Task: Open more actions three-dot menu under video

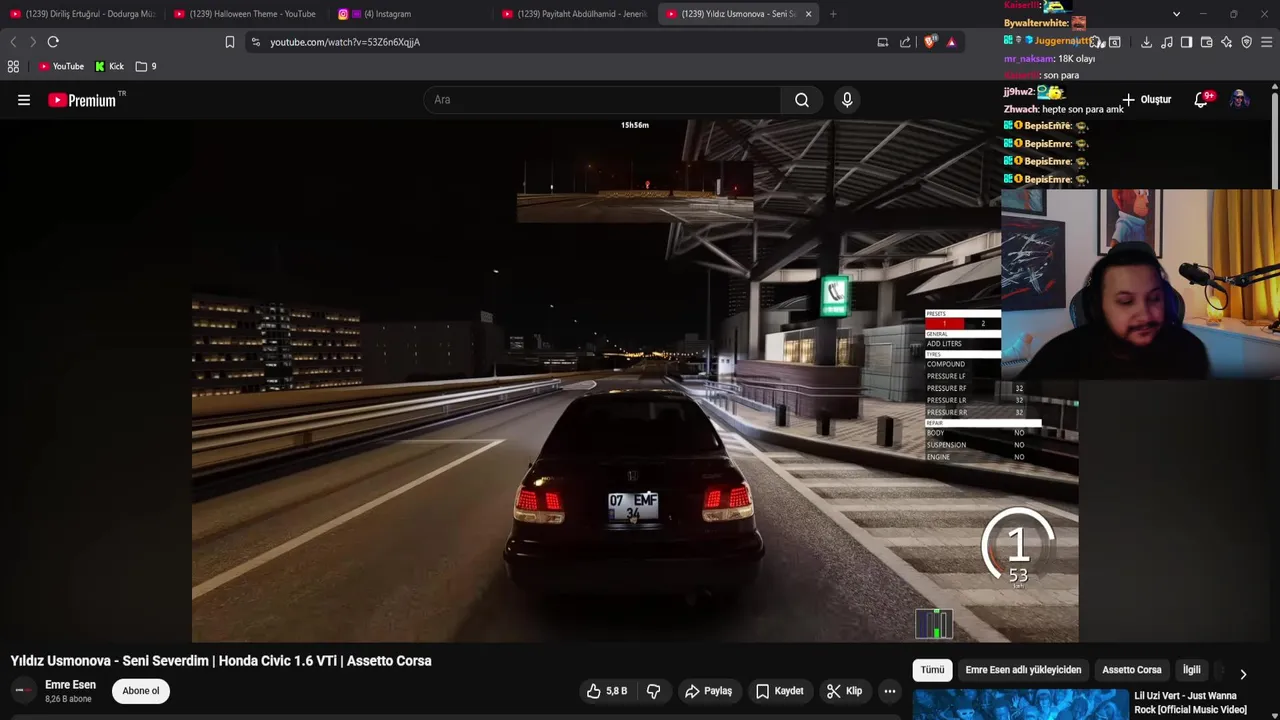Action: coord(889,691)
